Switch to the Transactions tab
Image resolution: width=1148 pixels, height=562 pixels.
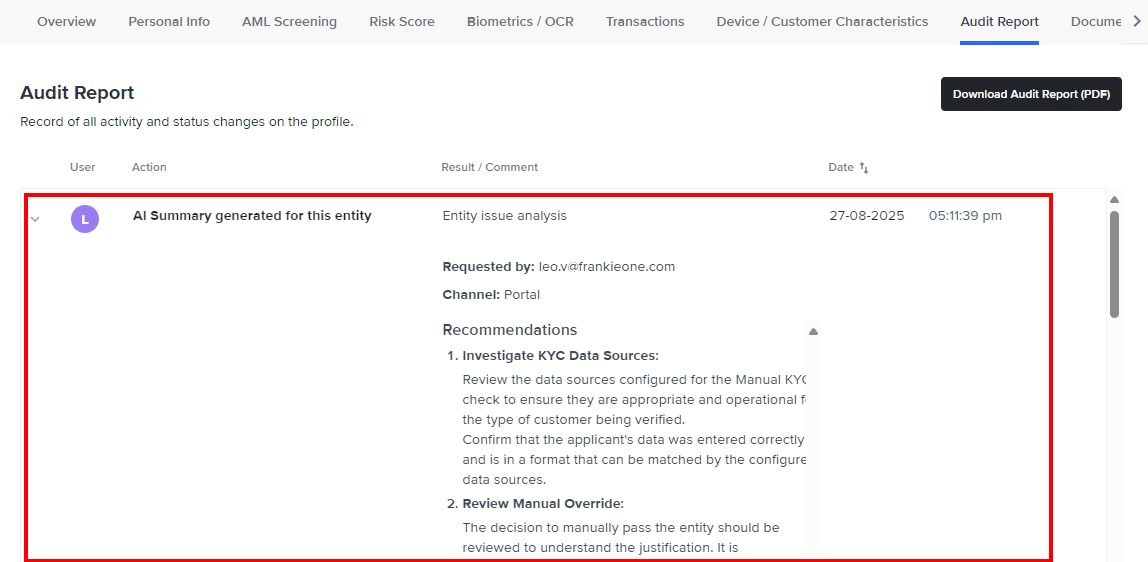645,21
